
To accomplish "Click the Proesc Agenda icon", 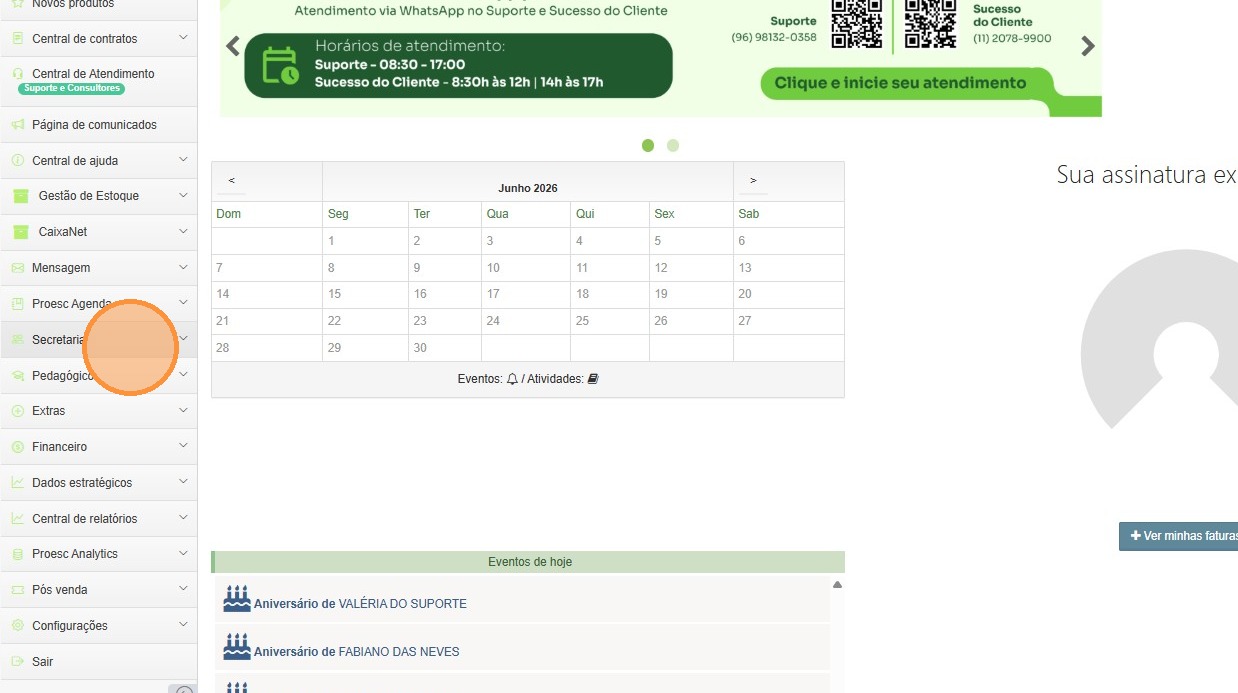I will point(18,303).
